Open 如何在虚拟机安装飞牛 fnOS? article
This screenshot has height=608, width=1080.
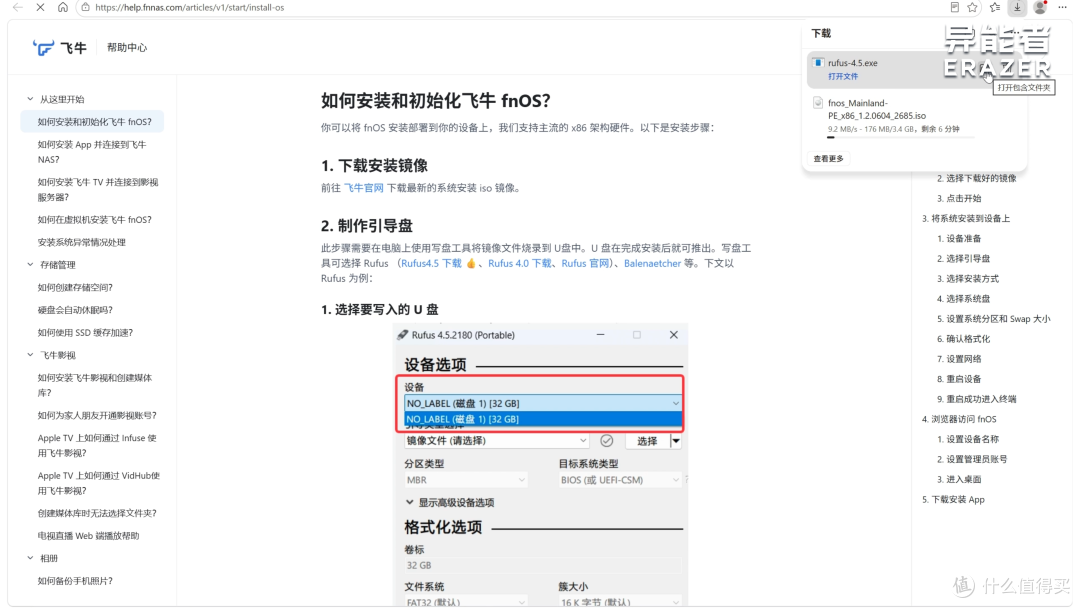[x=94, y=220]
